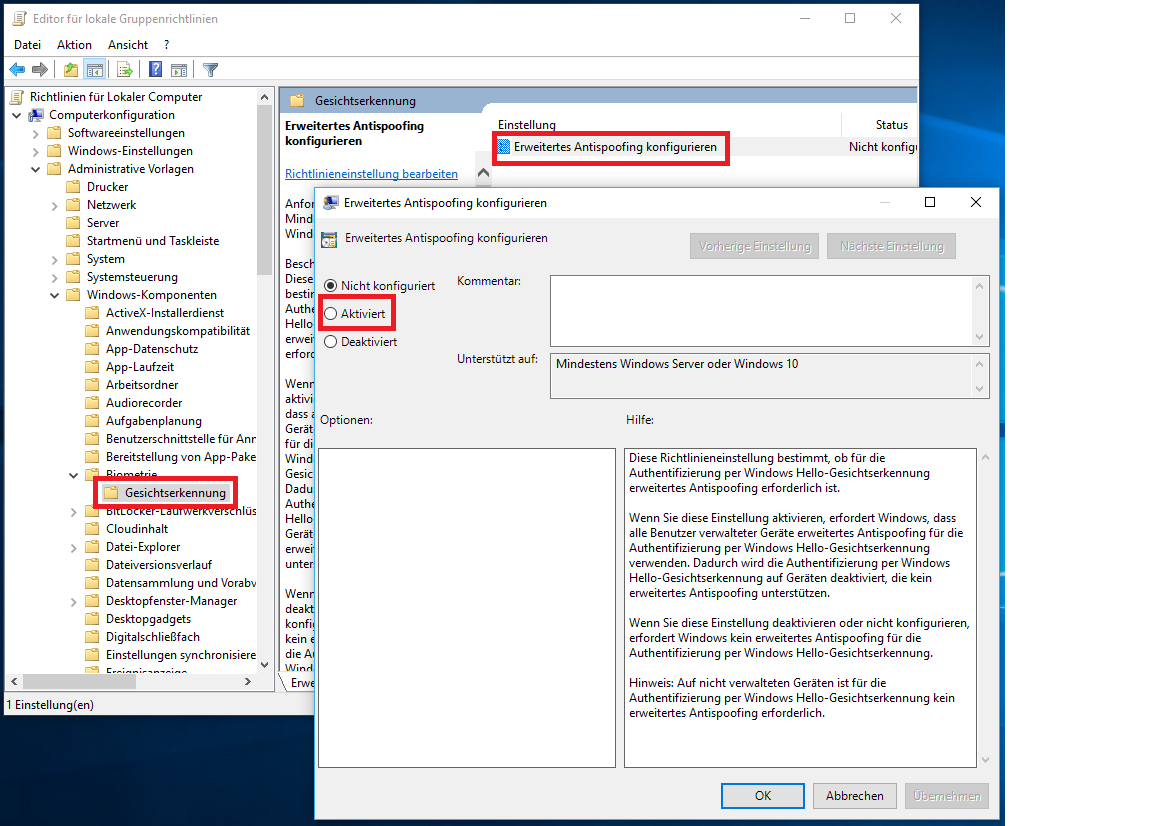Expand the Datei-Explorer node
This screenshot has width=1152, height=826.
(73, 547)
